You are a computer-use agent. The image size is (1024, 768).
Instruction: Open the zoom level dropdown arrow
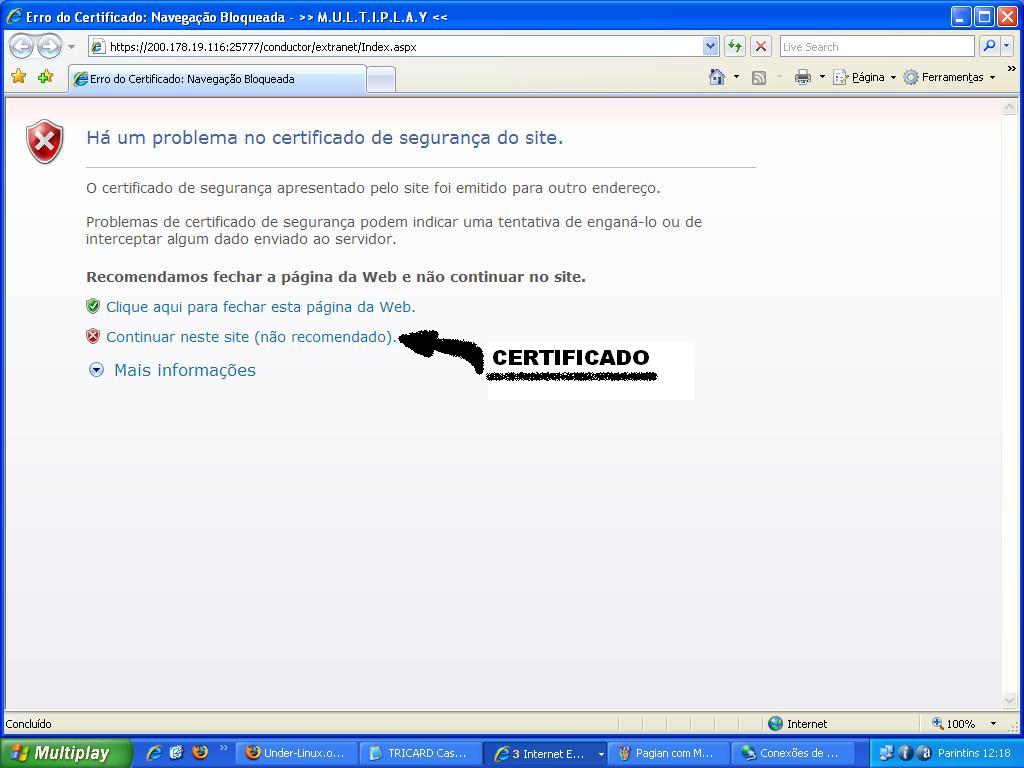[x=993, y=724]
